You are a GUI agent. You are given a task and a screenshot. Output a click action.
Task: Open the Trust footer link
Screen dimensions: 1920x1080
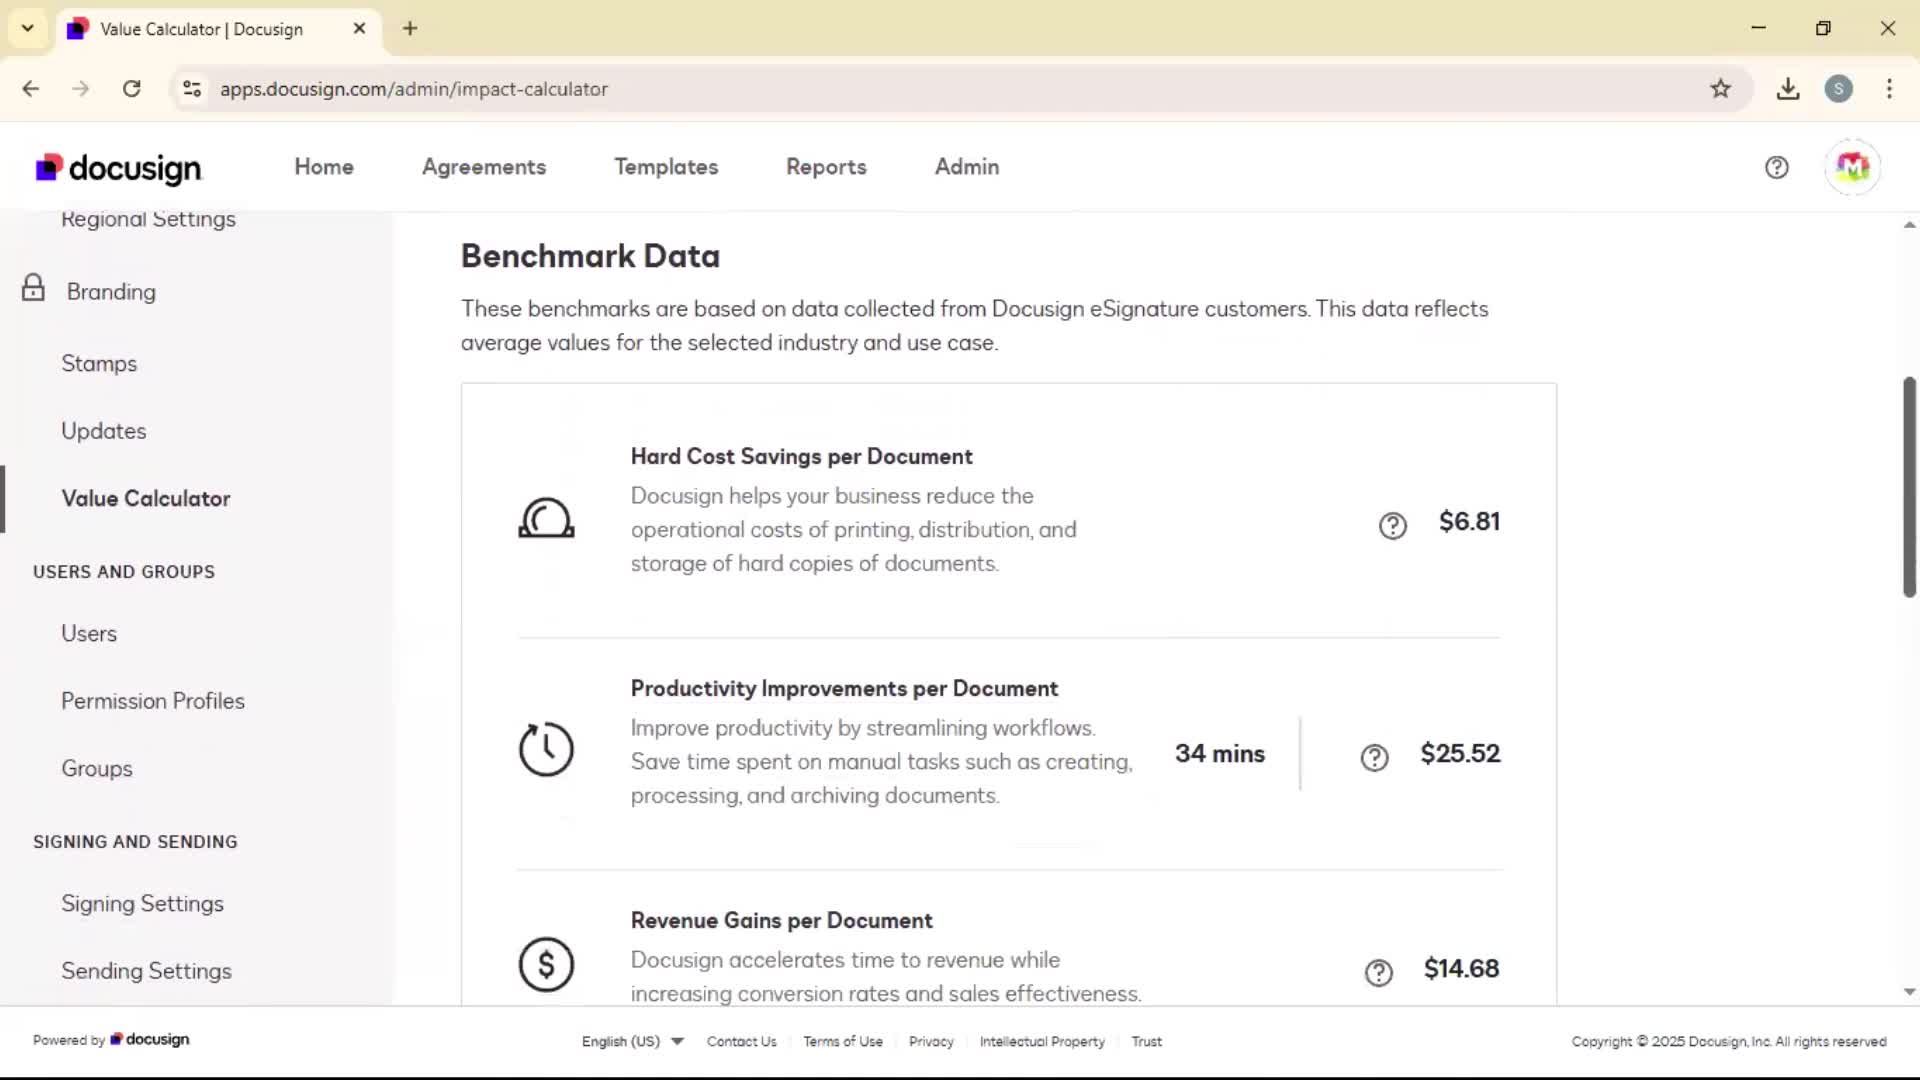(x=1146, y=1041)
